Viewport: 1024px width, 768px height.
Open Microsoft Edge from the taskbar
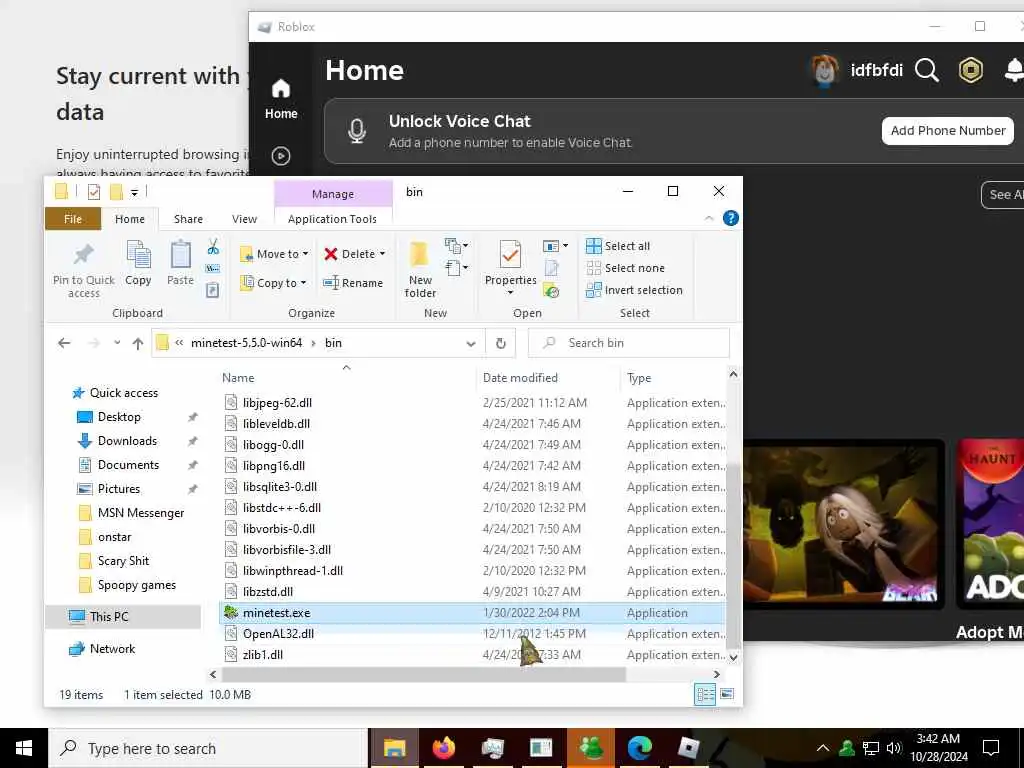click(x=639, y=748)
